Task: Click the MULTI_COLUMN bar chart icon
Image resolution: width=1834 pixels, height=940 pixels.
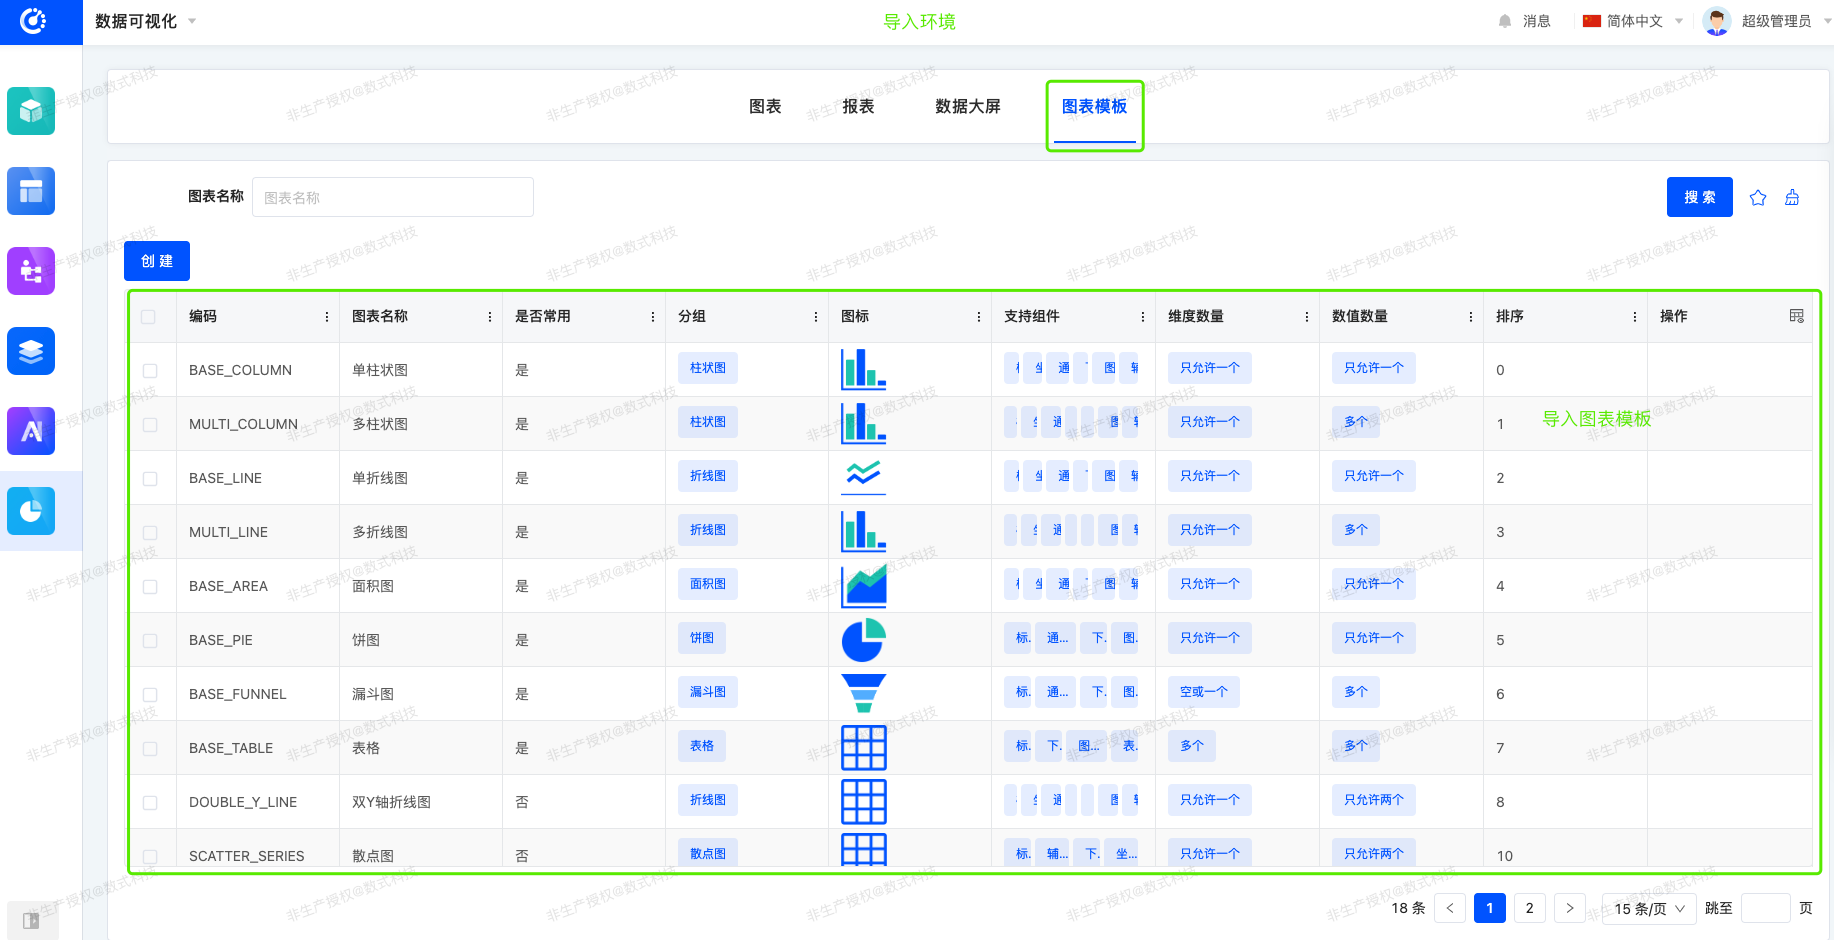Action: pyautogui.click(x=864, y=423)
